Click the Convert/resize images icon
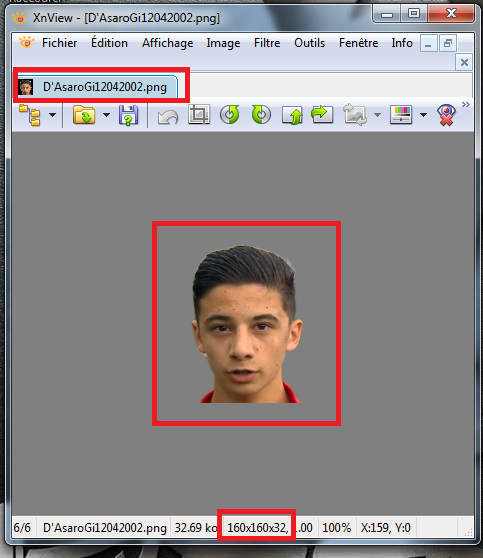Screen dimensions: 483x558 [355, 115]
